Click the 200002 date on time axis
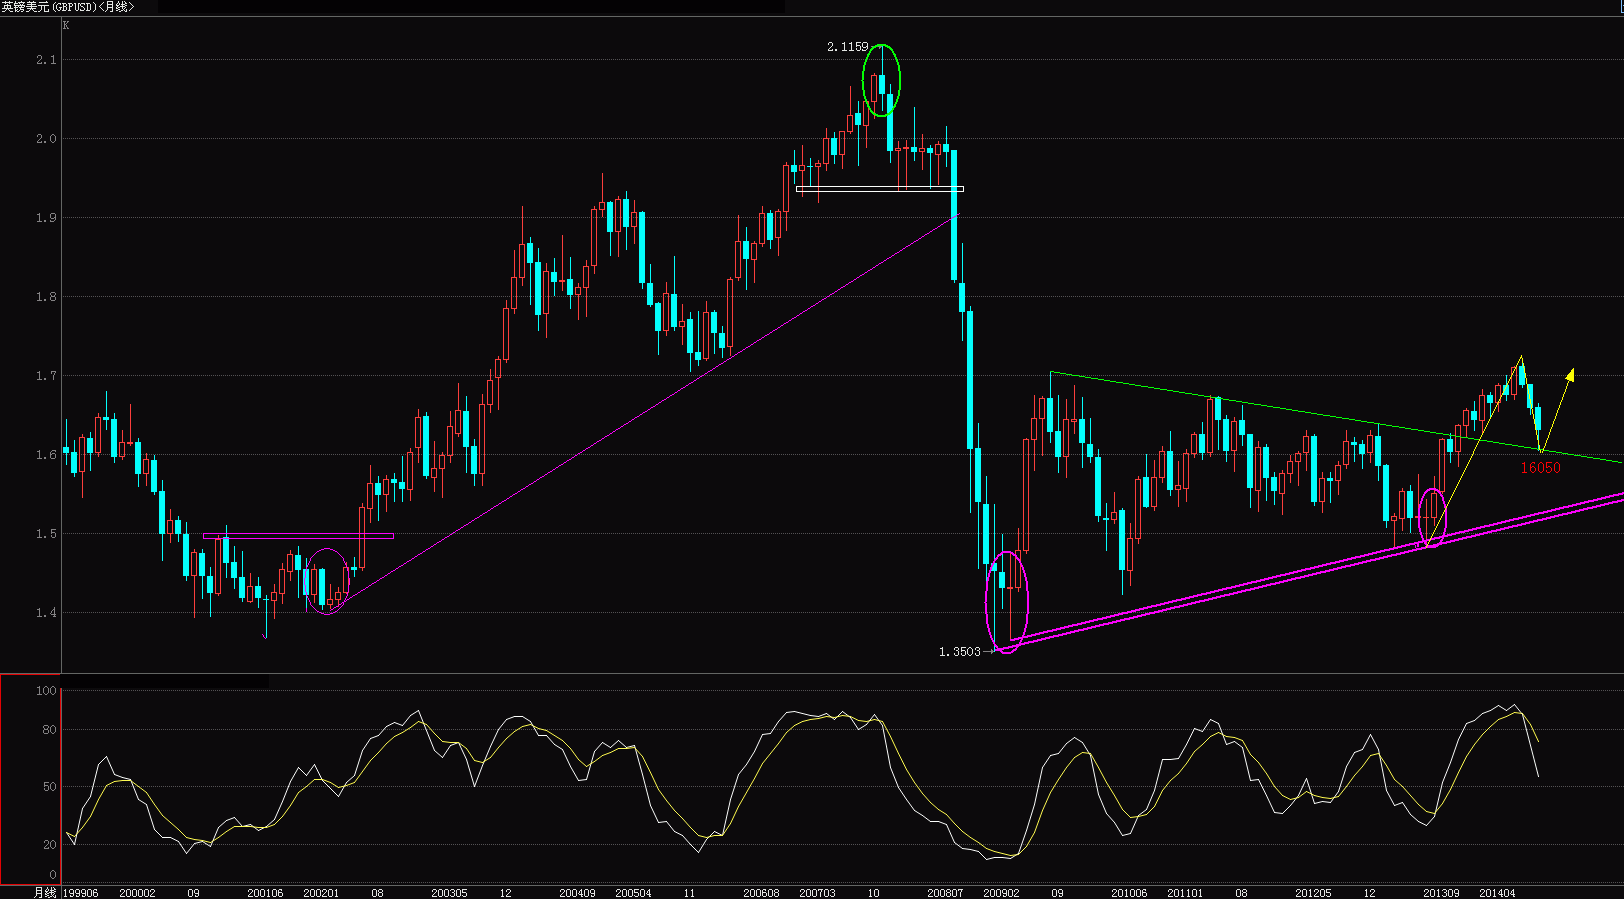 (x=137, y=893)
